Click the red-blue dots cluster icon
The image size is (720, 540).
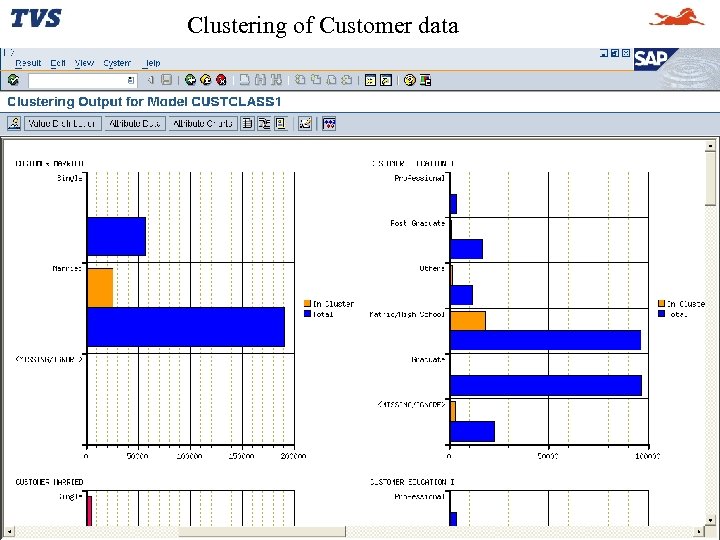click(x=329, y=124)
